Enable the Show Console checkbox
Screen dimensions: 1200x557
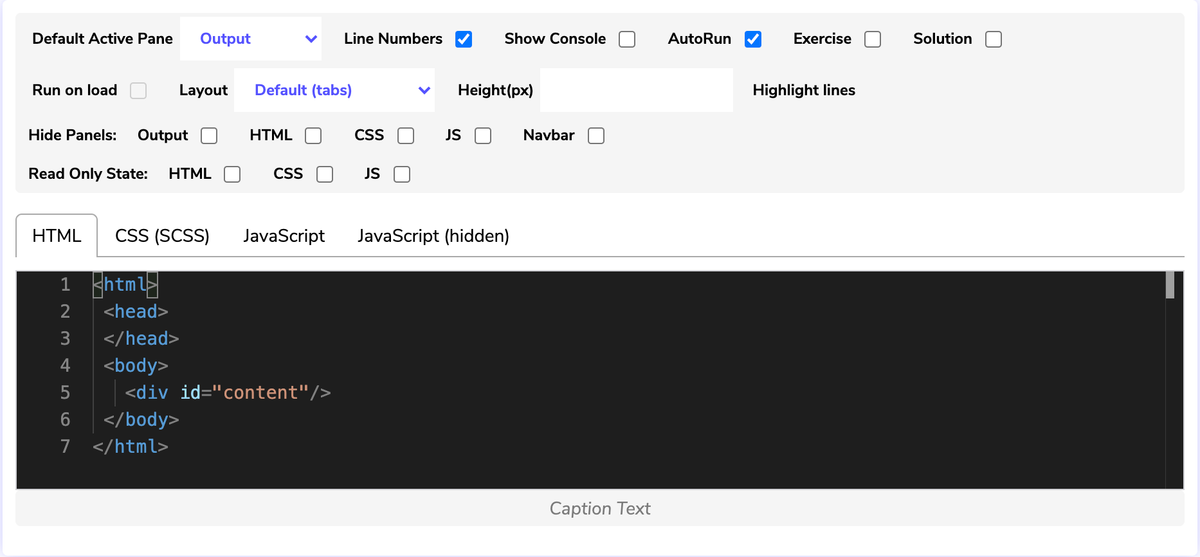click(627, 39)
